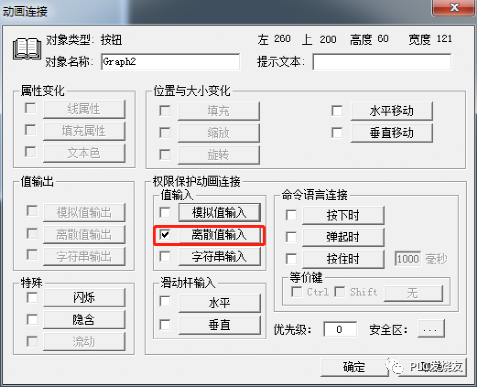
Task: Tick the 模拟值输入 checkbox
Action: [165, 213]
